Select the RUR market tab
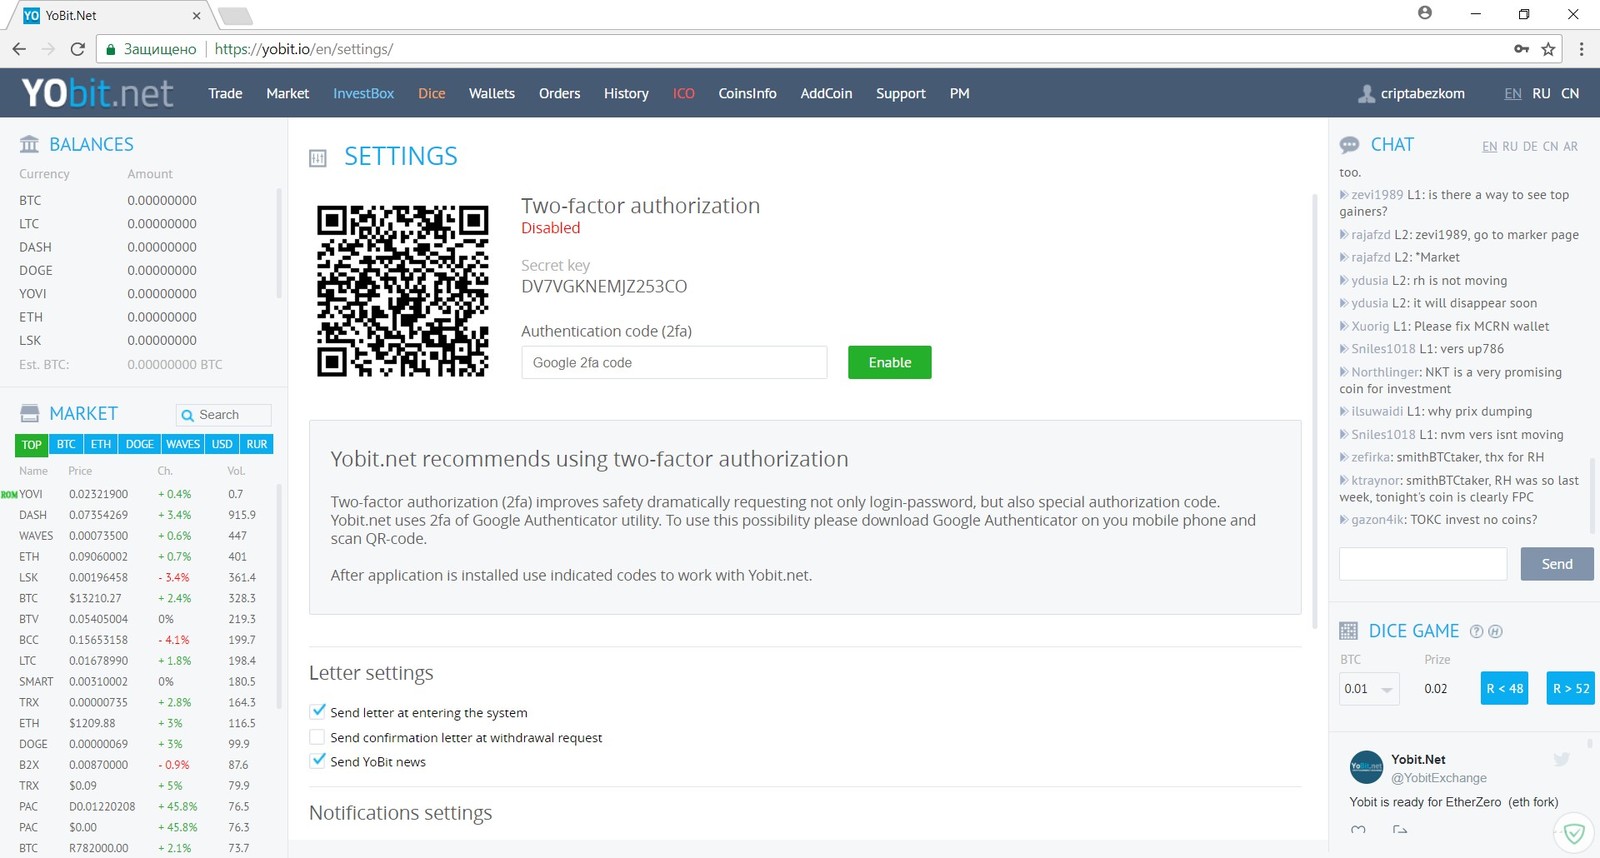Screen dimensions: 1600x858 (x=257, y=444)
